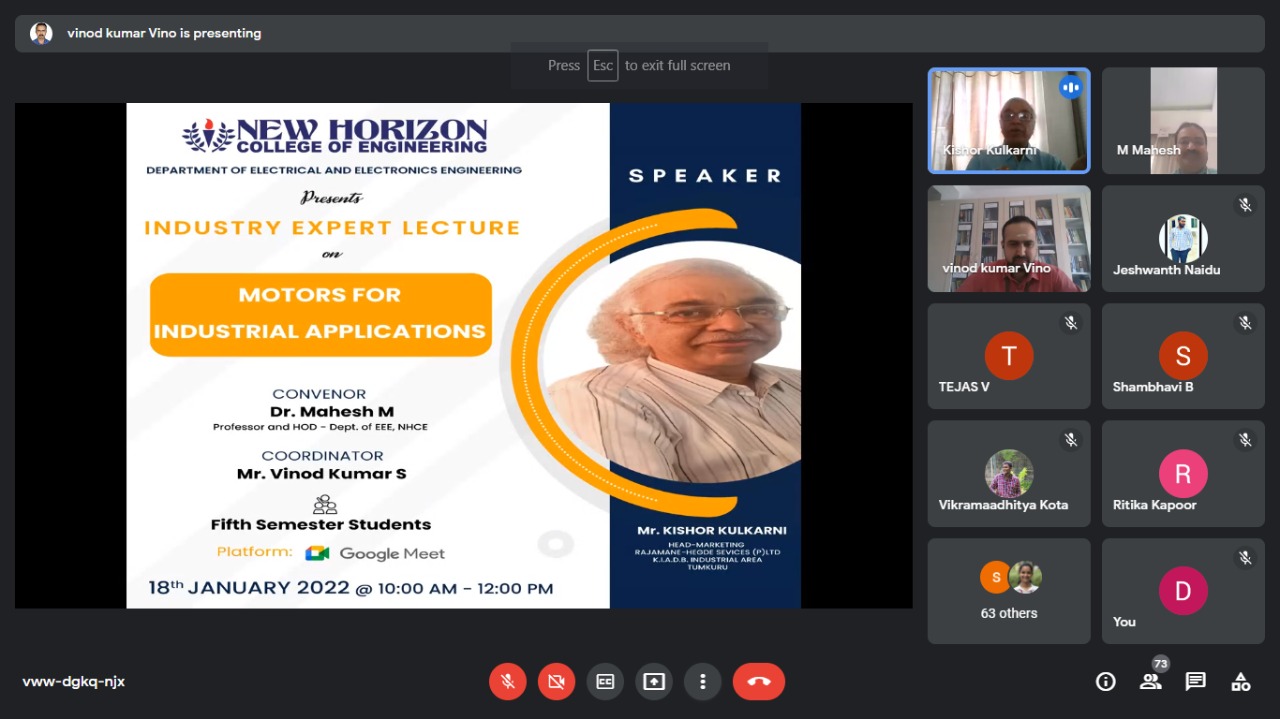Image resolution: width=1280 pixels, height=719 pixels.
Task: Select M Mahesh video tile
Action: (1183, 120)
